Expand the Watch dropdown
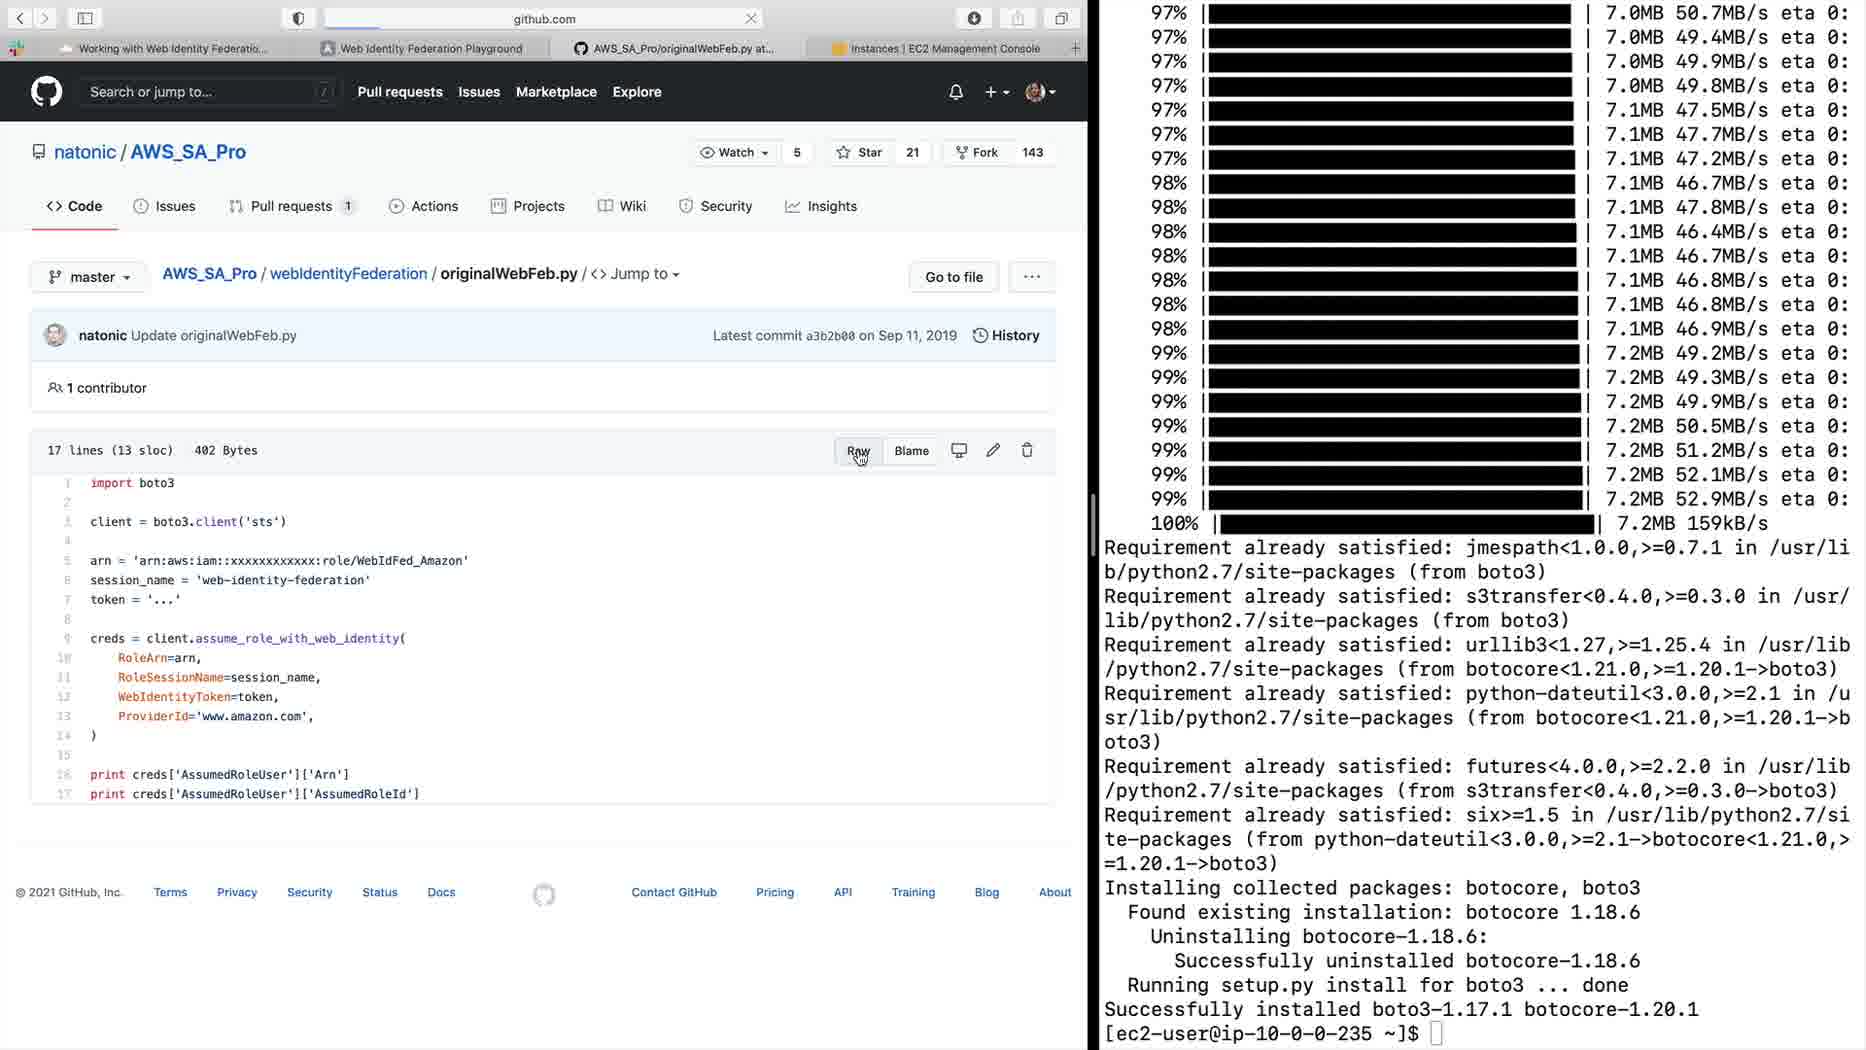1866x1050 pixels. (735, 152)
